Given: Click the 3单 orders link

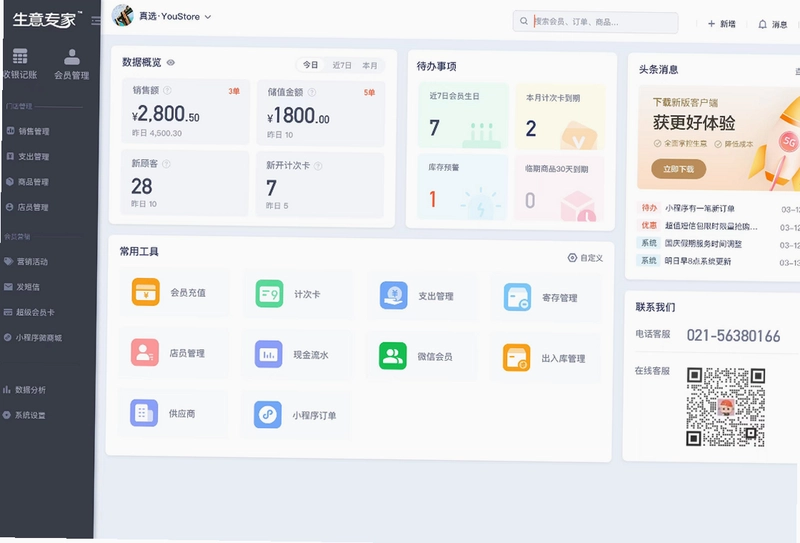Looking at the screenshot, I should coord(234,91).
